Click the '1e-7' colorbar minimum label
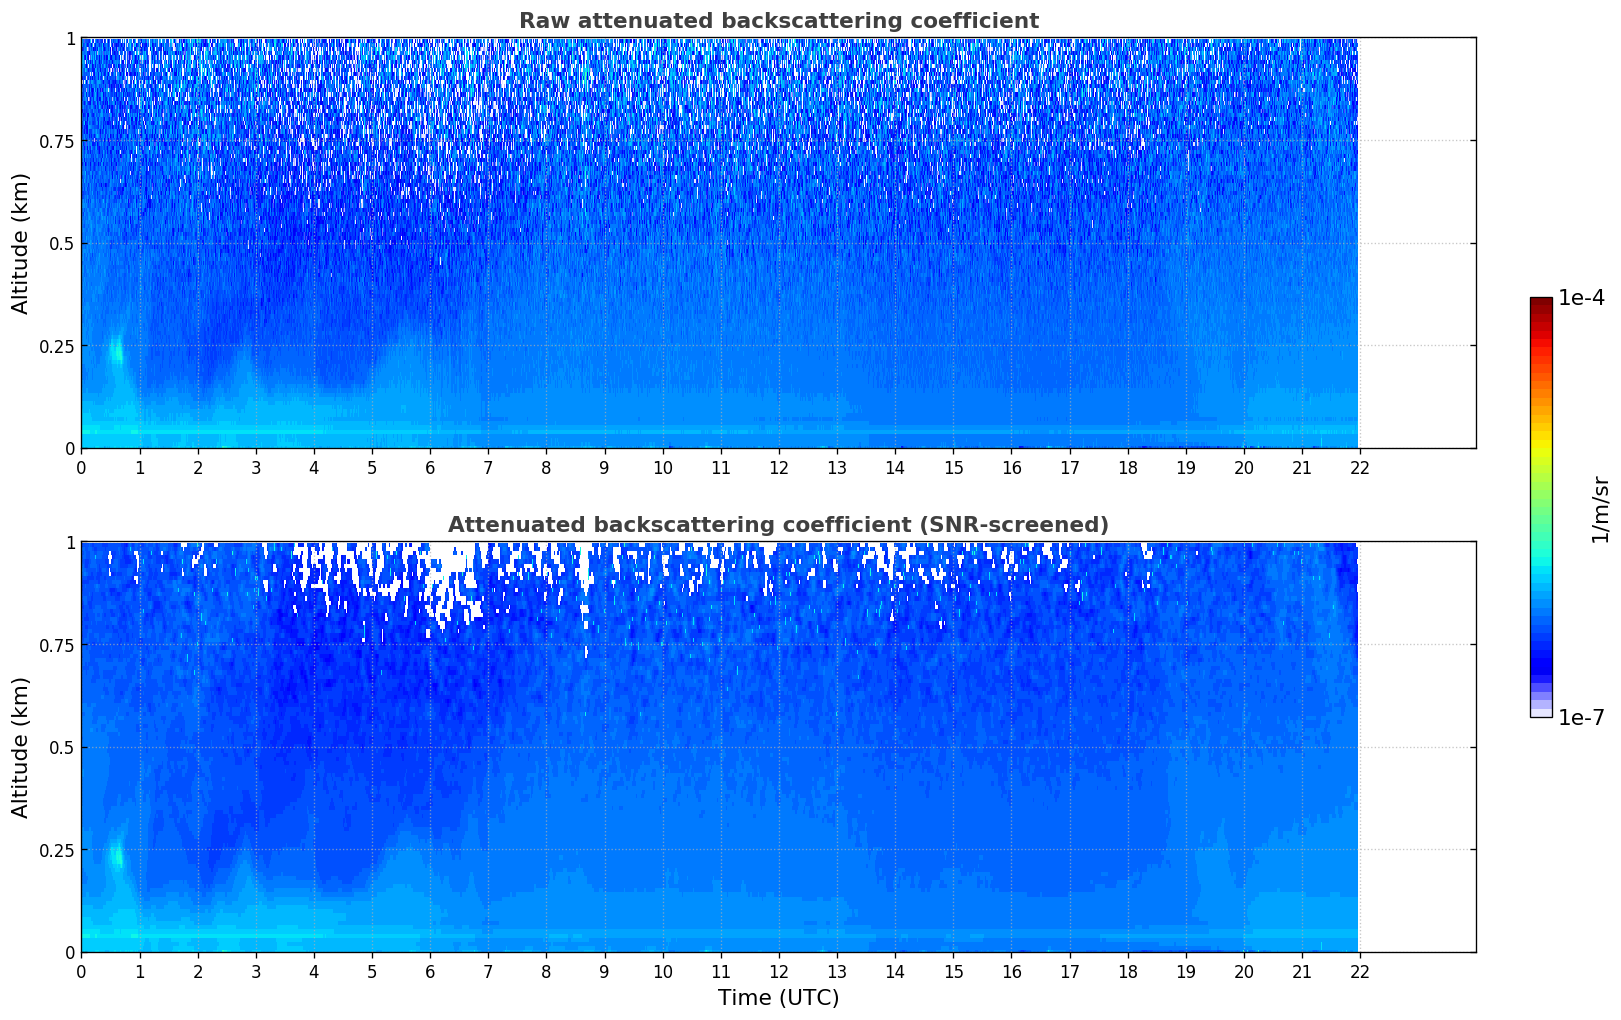This screenshot has width=1621, height=1020. click(x=1581, y=717)
